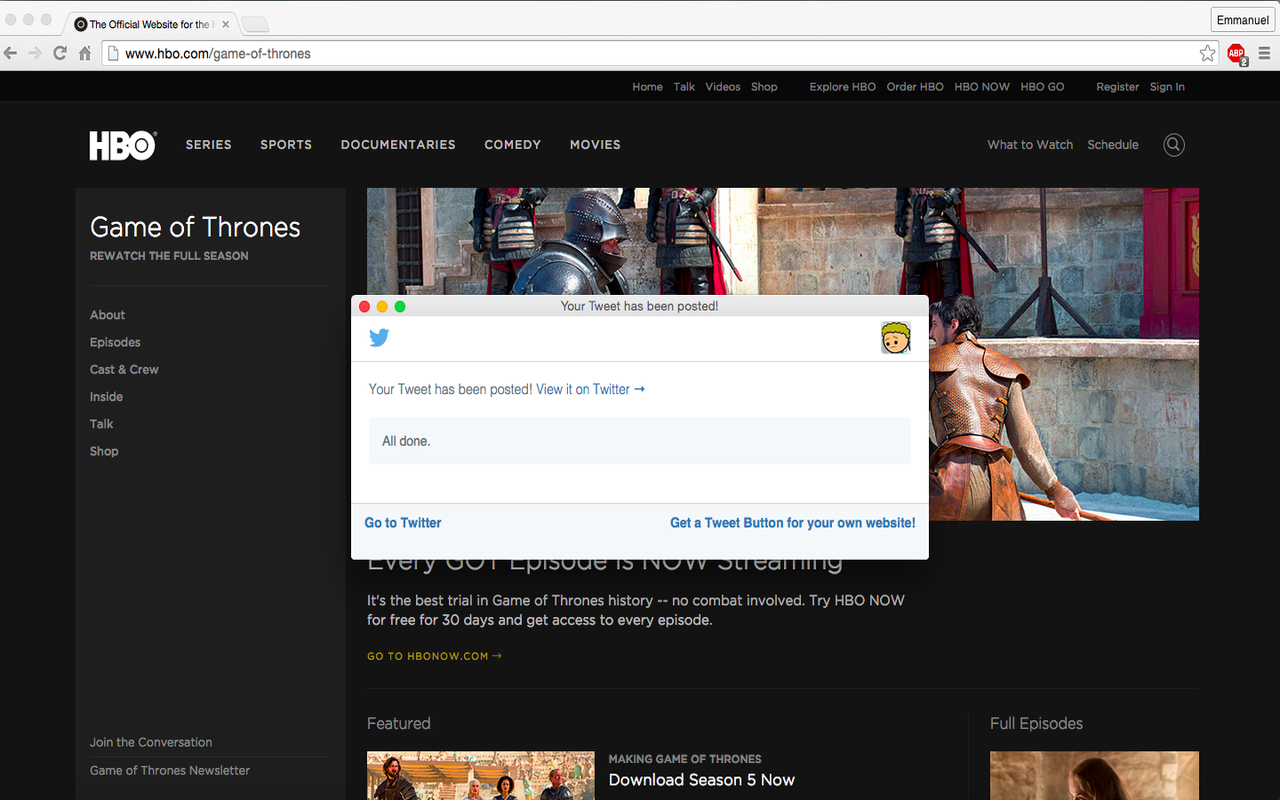
Task: Click the Videos link in top bar
Action: pyautogui.click(x=723, y=87)
